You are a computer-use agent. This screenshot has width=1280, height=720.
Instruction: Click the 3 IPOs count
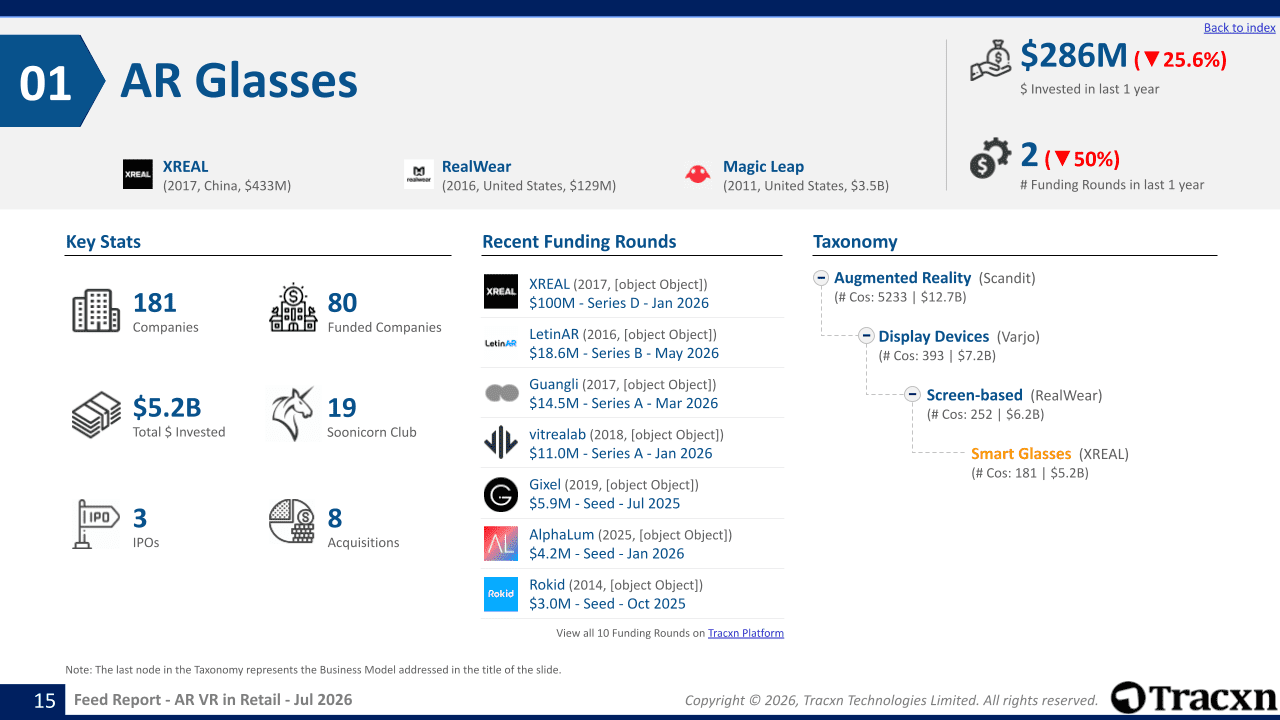coord(140,518)
